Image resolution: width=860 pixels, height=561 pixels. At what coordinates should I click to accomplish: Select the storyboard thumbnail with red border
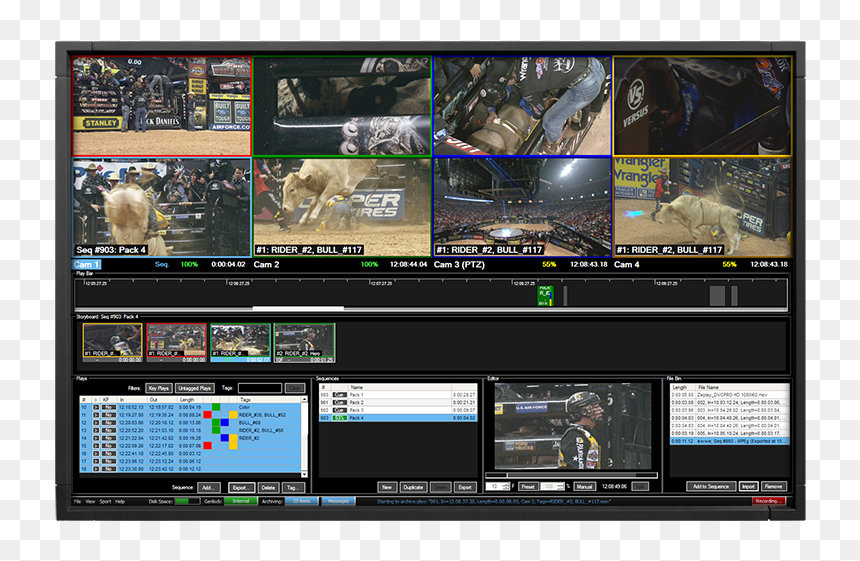tap(177, 343)
